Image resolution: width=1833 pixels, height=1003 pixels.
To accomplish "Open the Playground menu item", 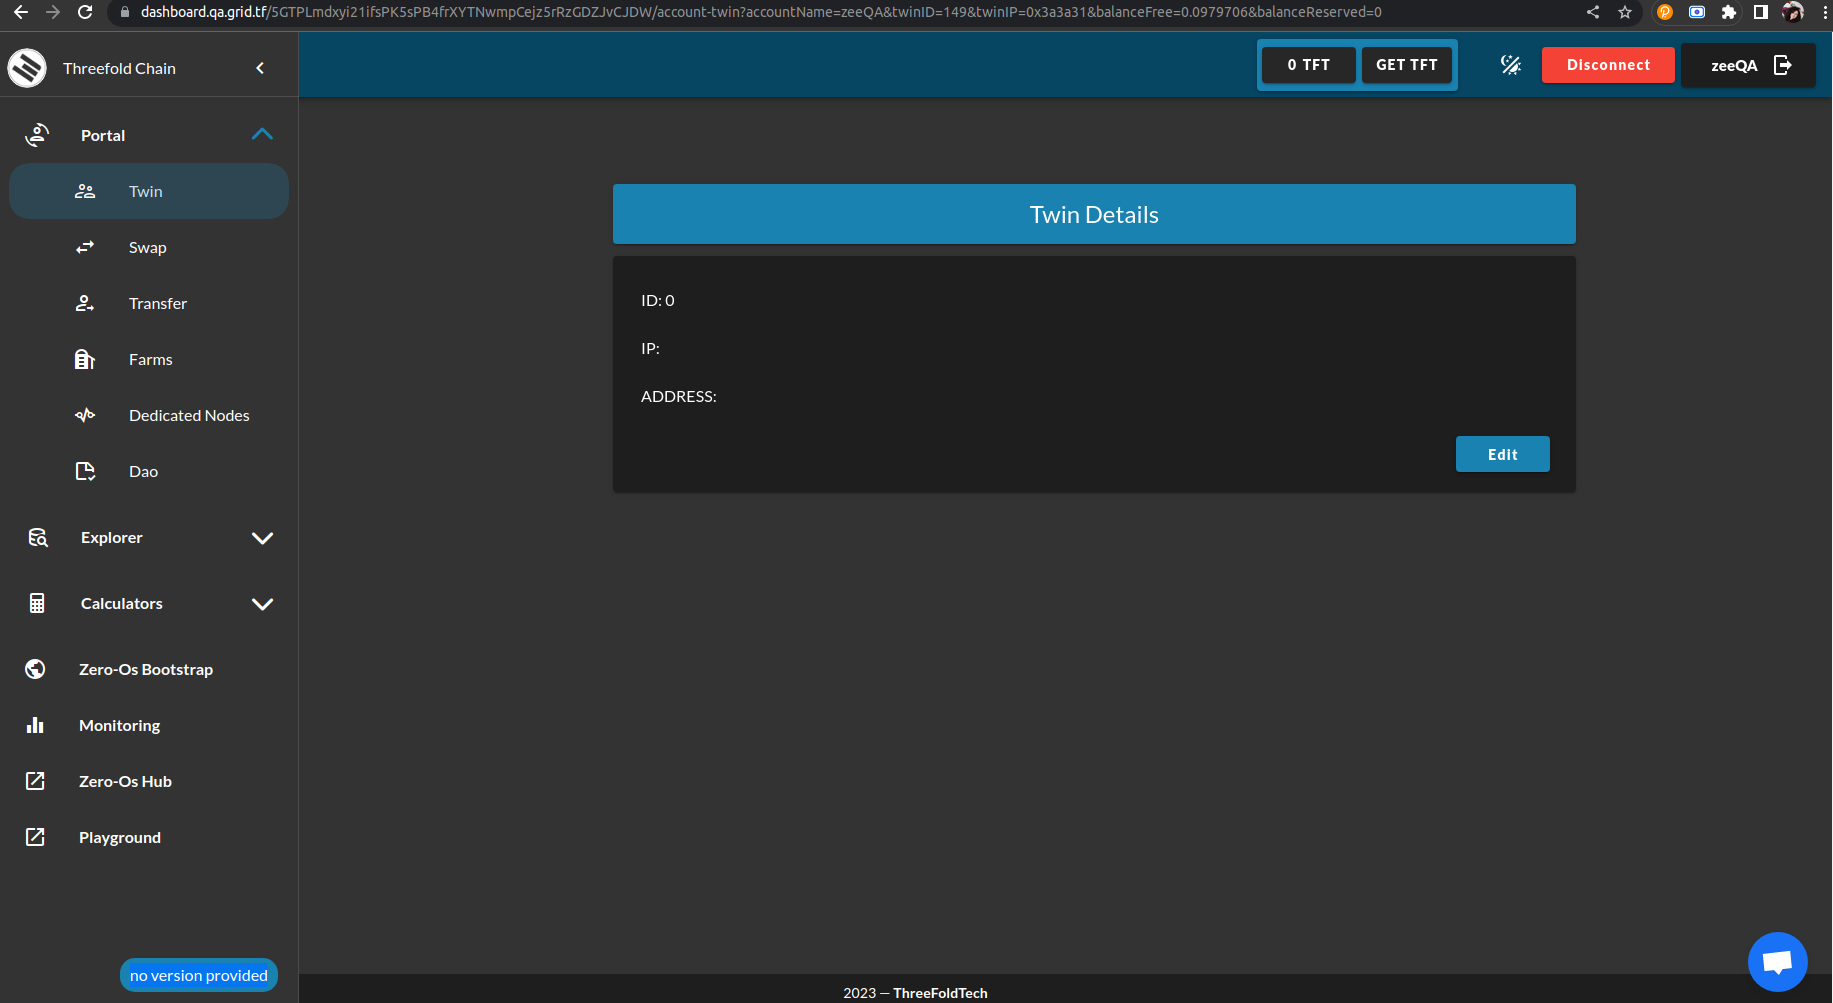I will point(119,837).
